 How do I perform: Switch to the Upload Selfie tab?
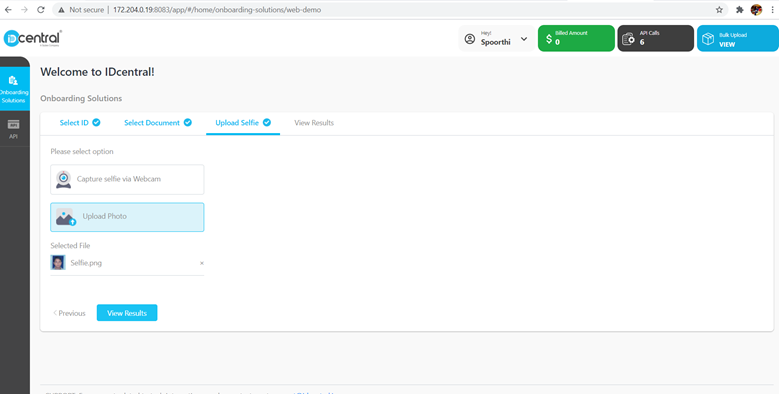pos(243,123)
